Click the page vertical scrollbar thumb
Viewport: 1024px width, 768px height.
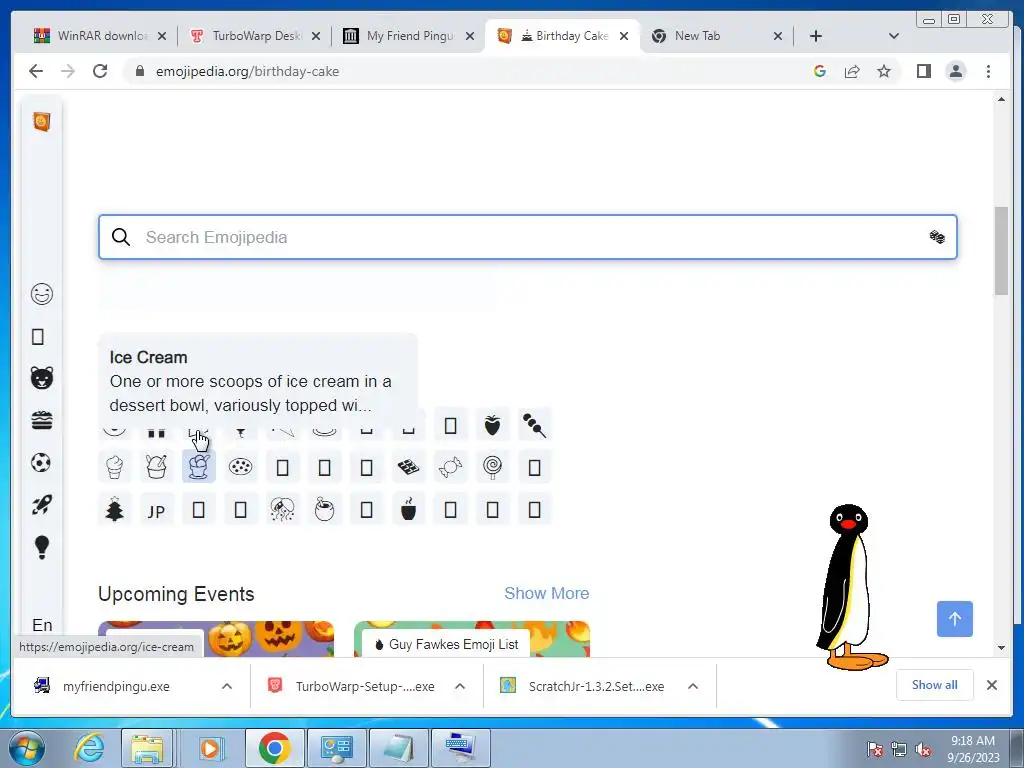tap(1001, 251)
